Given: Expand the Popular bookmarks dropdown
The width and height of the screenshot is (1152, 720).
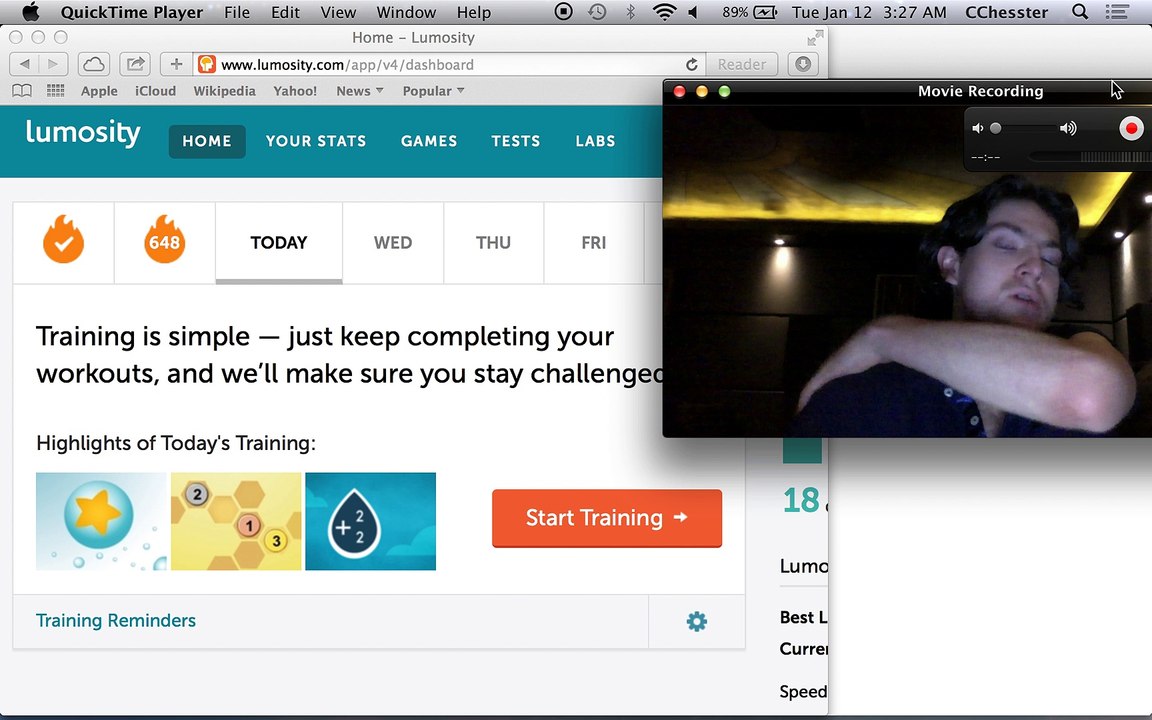Looking at the screenshot, I should 433,91.
